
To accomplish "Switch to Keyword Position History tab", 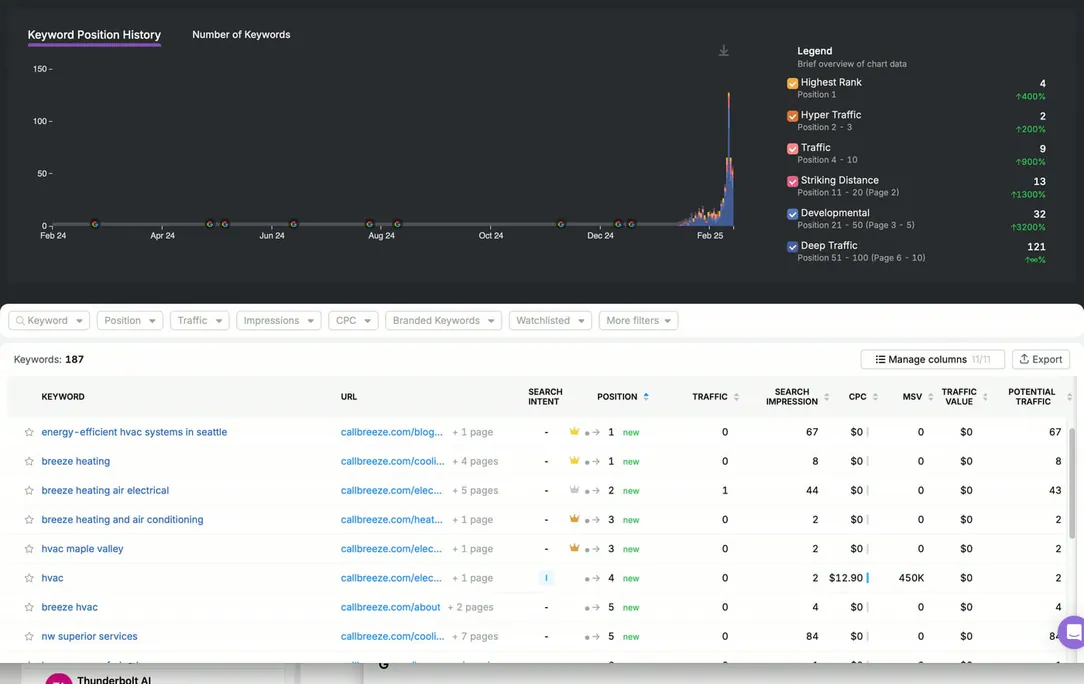I will pos(94,35).
